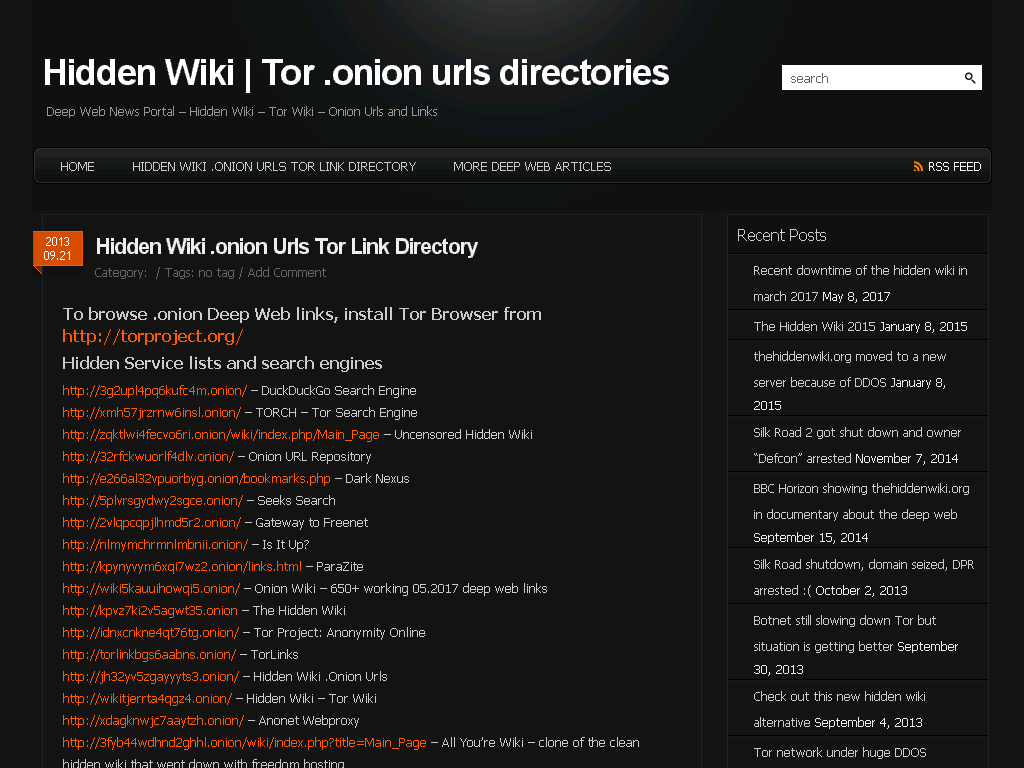Open the HOME menu item
This screenshot has width=1024, height=768.
click(77, 167)
